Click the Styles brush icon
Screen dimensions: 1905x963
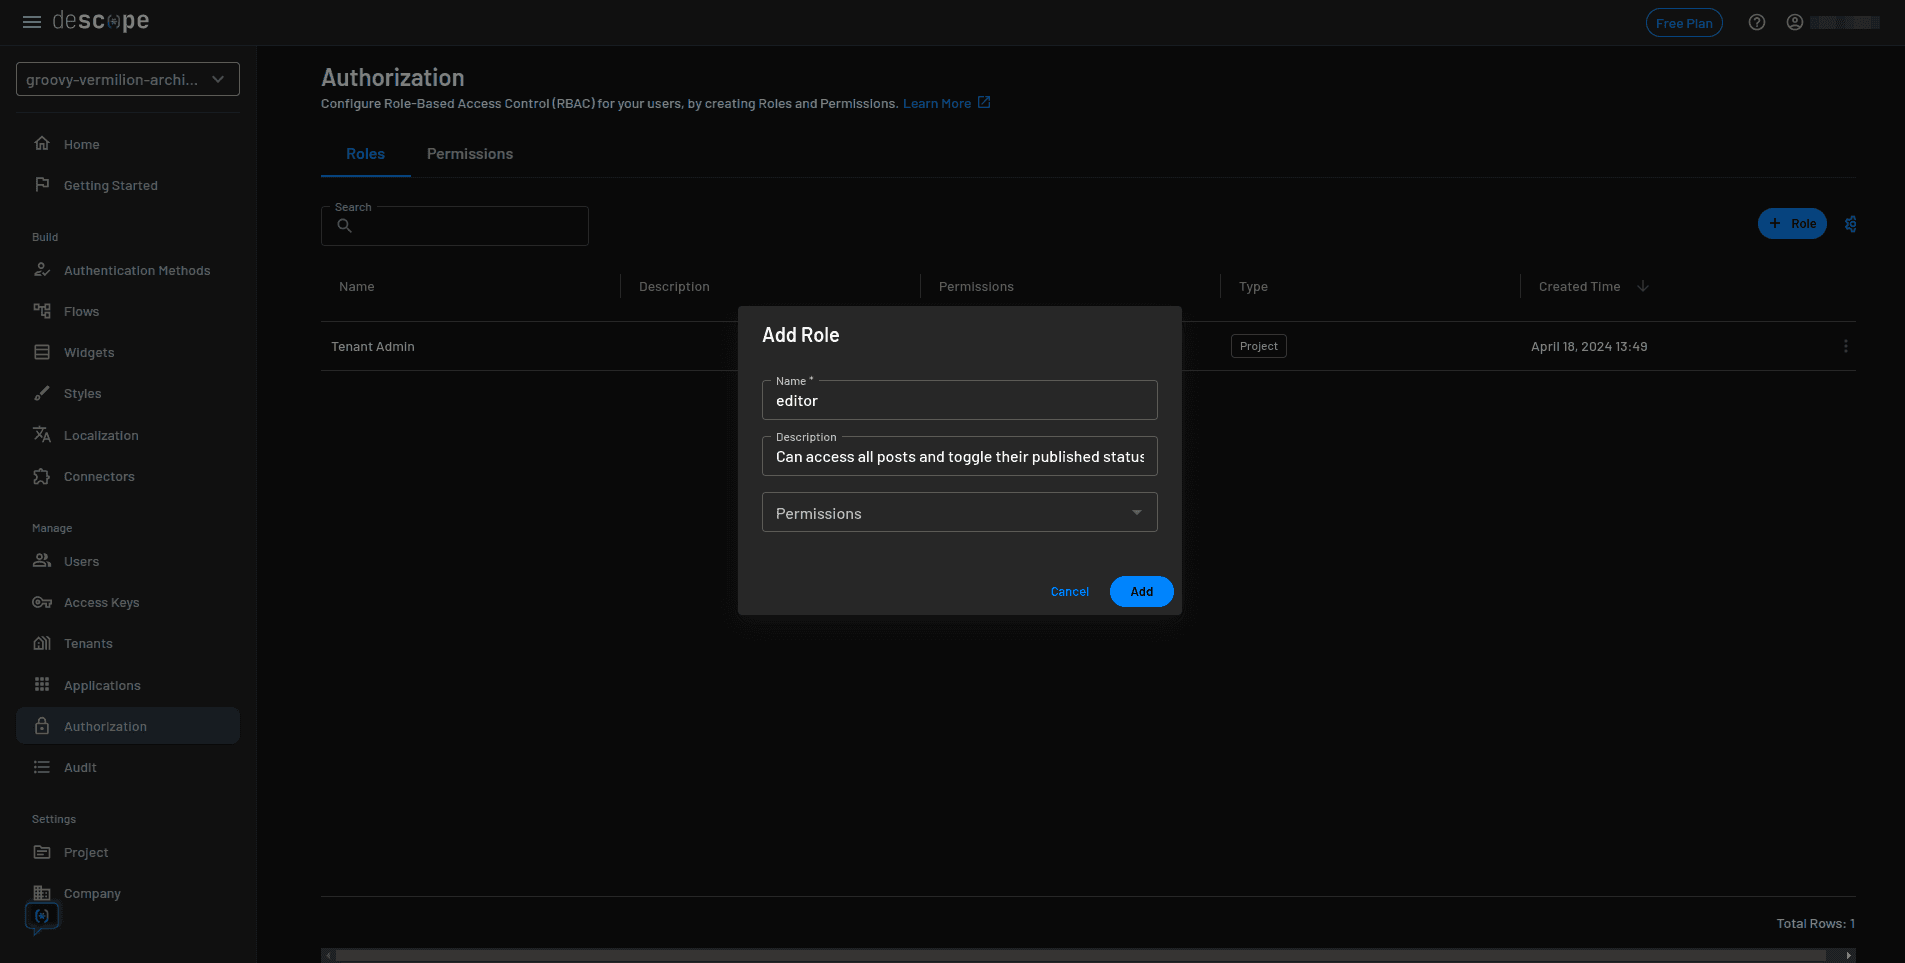click(42, 393)
